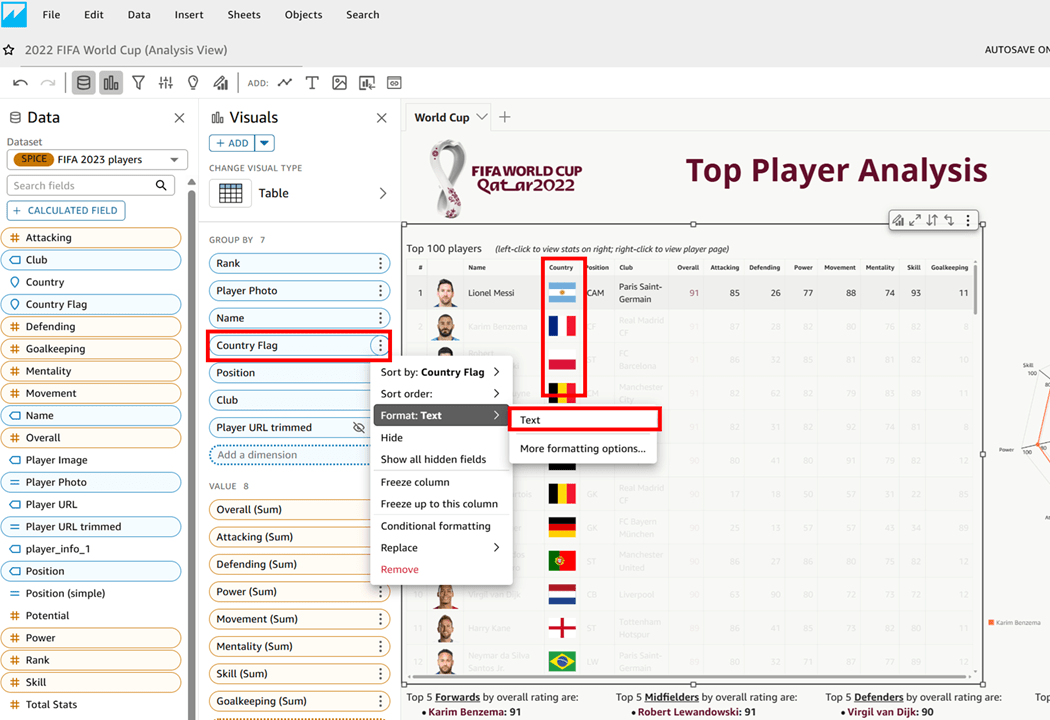The height and width of the screenshot is (720, 1050).
Task: Expand Change Visual Type chevron
Action: click(x=383, y=193)
